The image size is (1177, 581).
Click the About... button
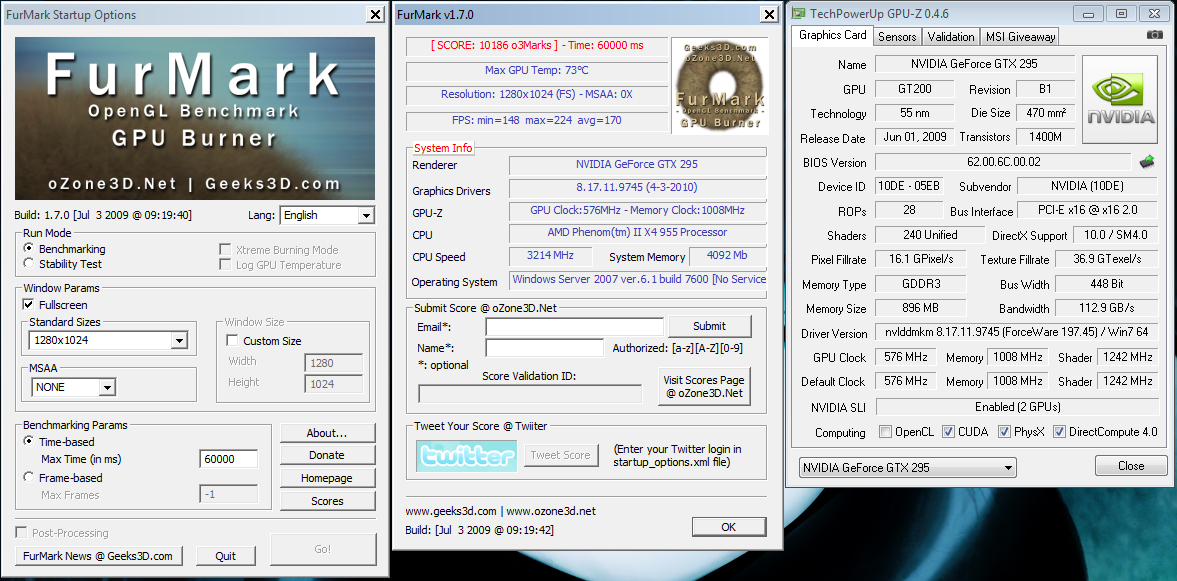point(327,433)
